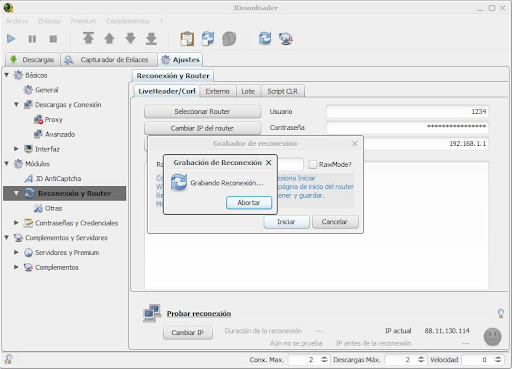Expand the Interfaz tree node
This screenshot has height=369, width=512.
[16, 149]
